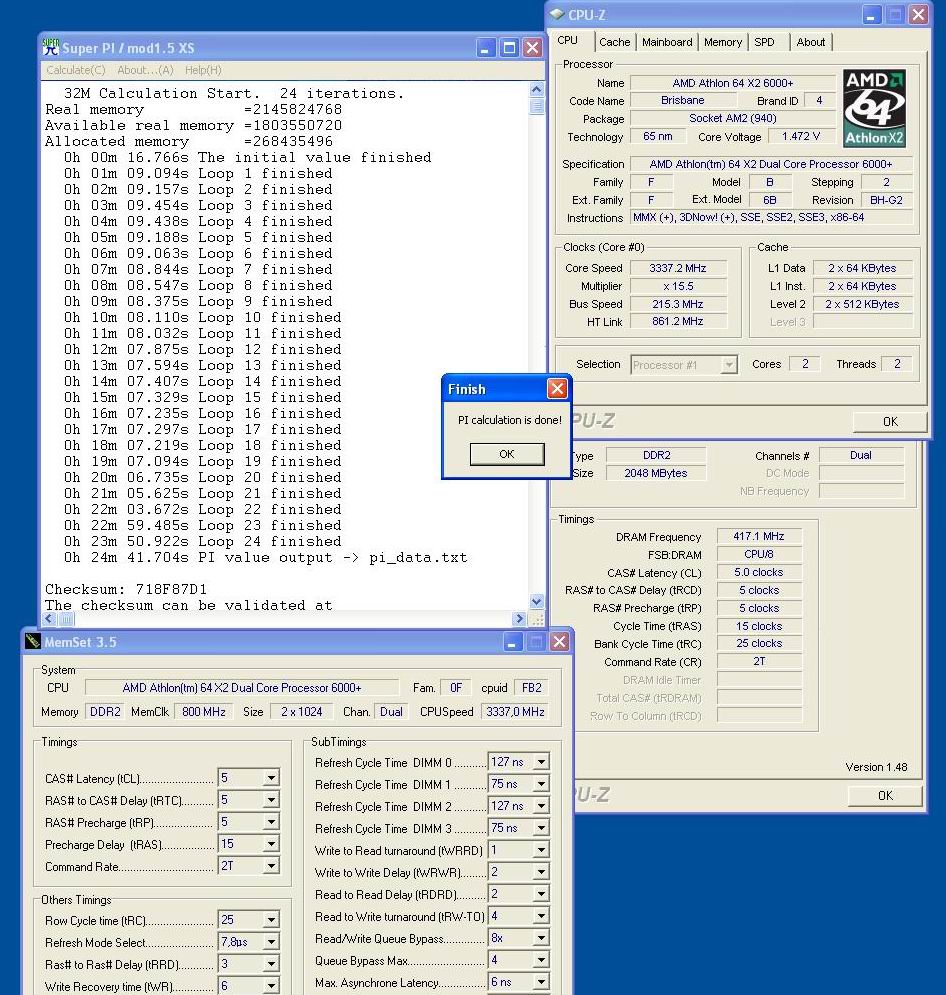Click the CPU-Z title bar icon
Image resolution: width=946 pixels, height=995 pixels.
coord(558,15)
